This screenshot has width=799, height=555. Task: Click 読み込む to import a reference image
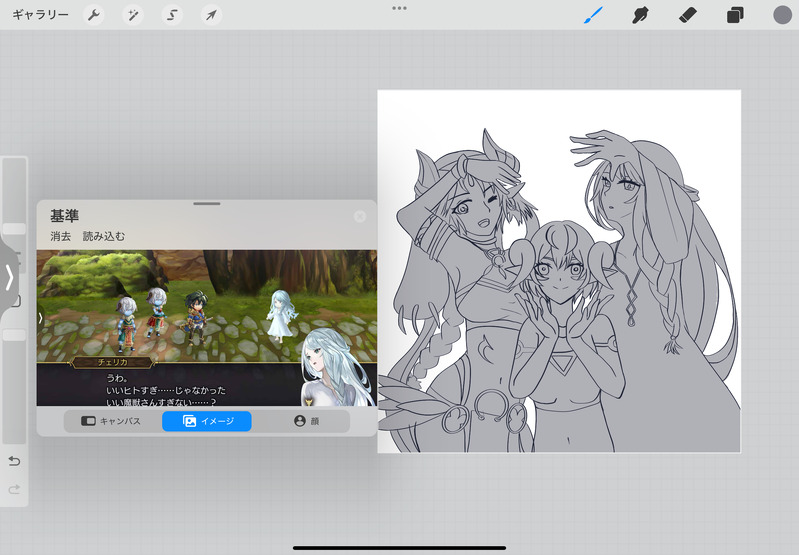pyautogui.click(x=104, y=236)
